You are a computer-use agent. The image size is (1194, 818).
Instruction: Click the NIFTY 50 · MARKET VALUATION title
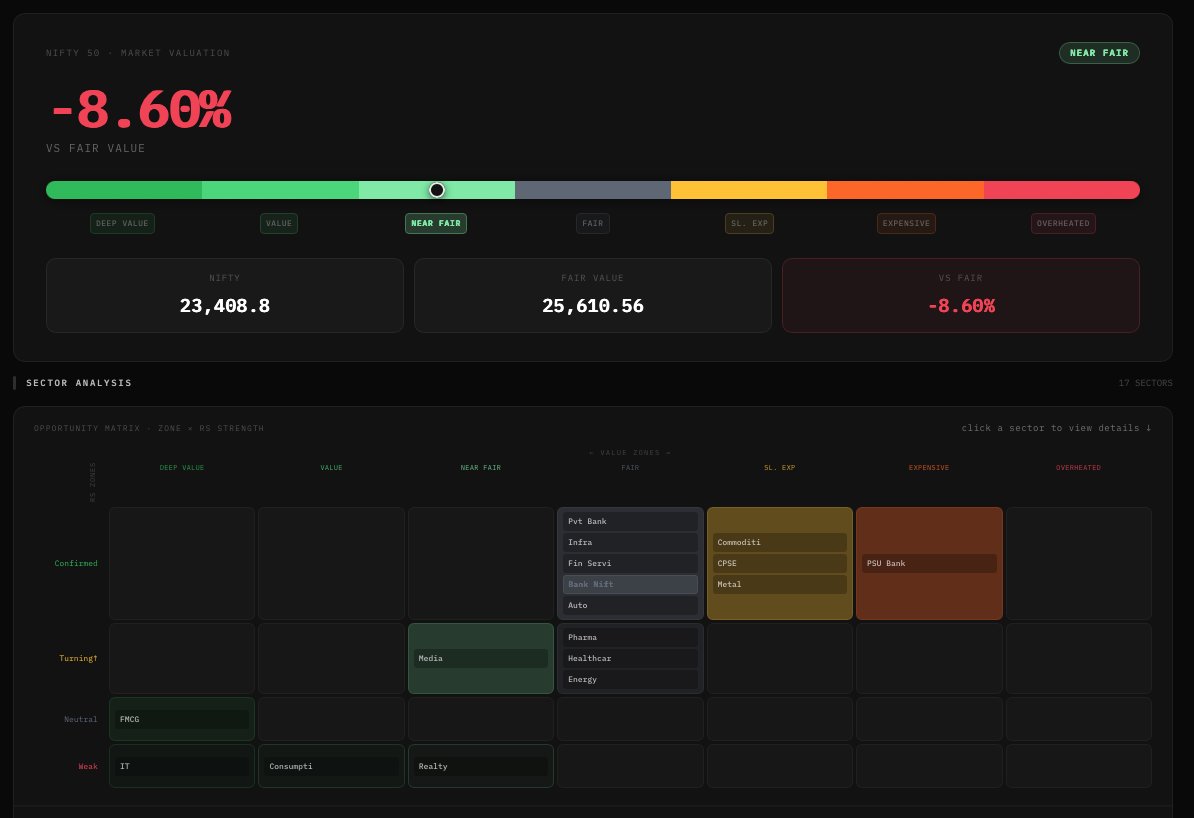pos(138,53)
